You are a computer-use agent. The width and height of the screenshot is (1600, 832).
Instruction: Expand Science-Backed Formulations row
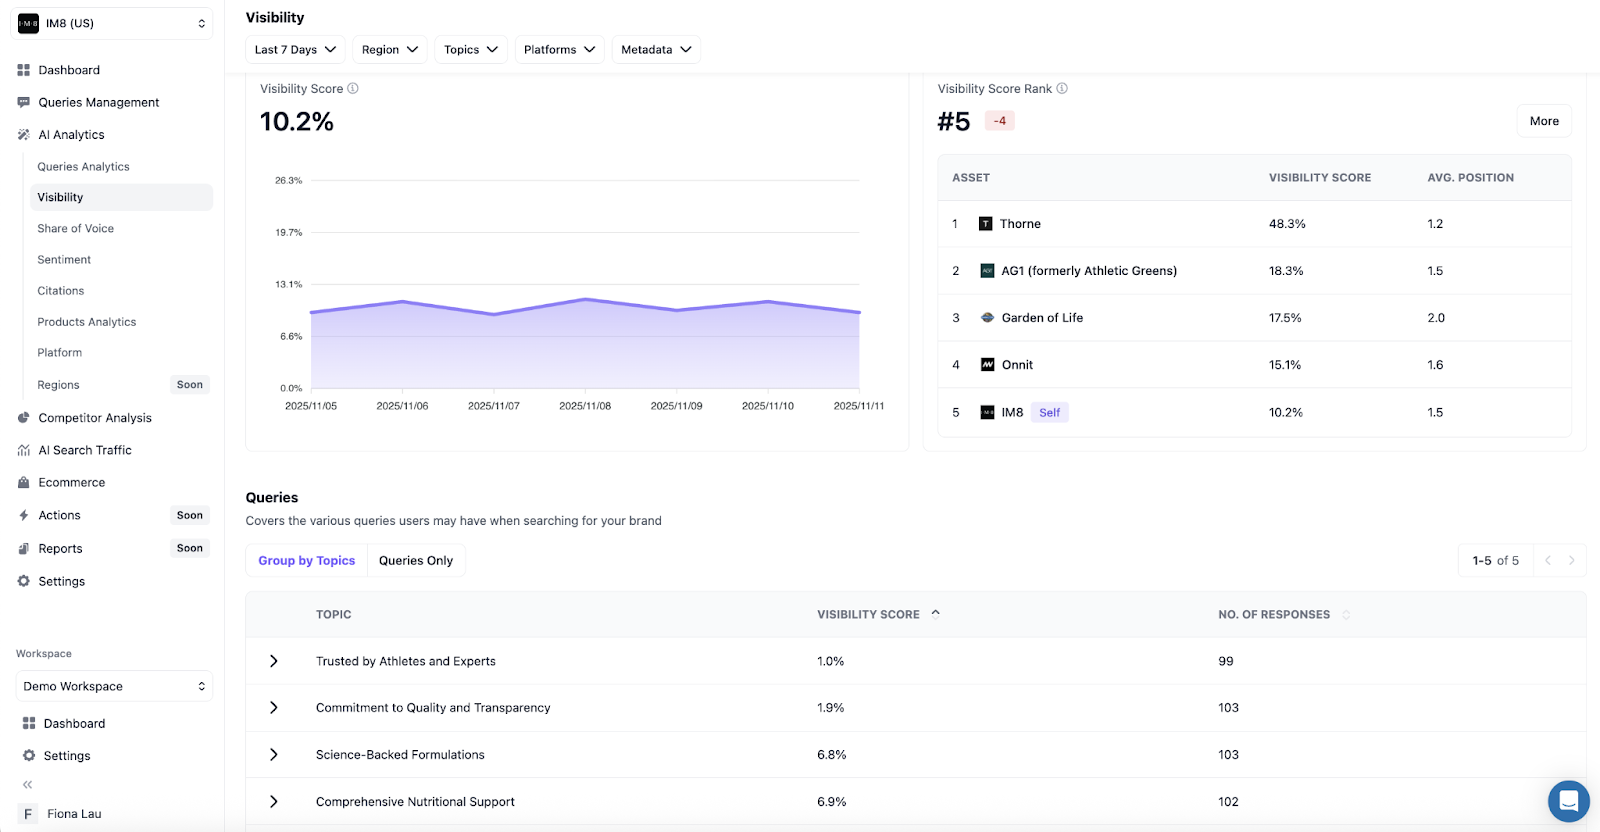coord(273,754)
